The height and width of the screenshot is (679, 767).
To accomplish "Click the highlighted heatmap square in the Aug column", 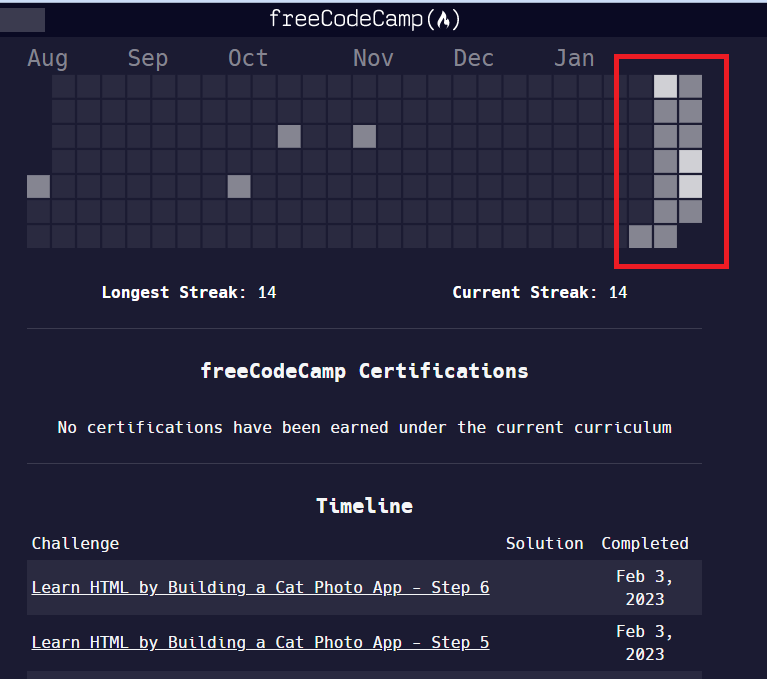I will pyautogui.click(x=39, y=186).
